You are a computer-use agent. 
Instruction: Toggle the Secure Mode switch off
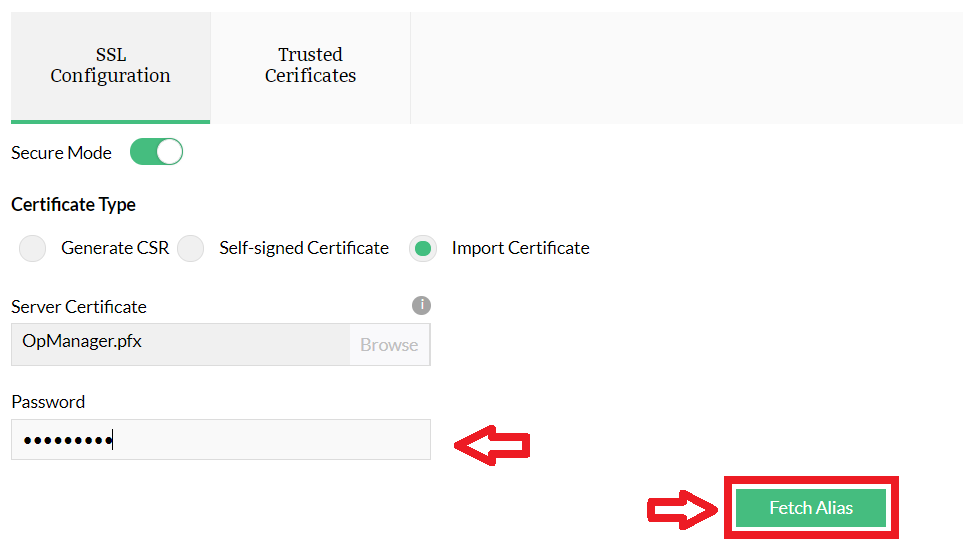[157, 152]
